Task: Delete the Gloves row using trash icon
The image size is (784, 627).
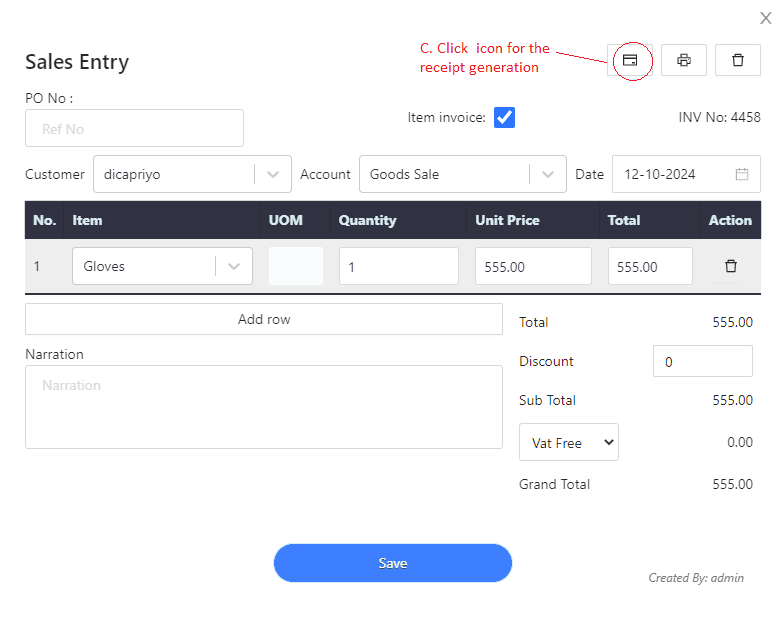Action: click(730, 266)
